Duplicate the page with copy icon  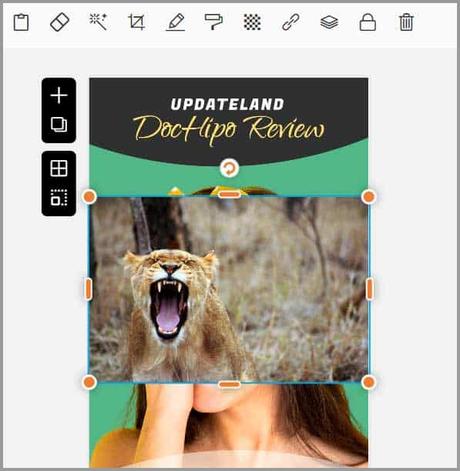coord(59,125)
